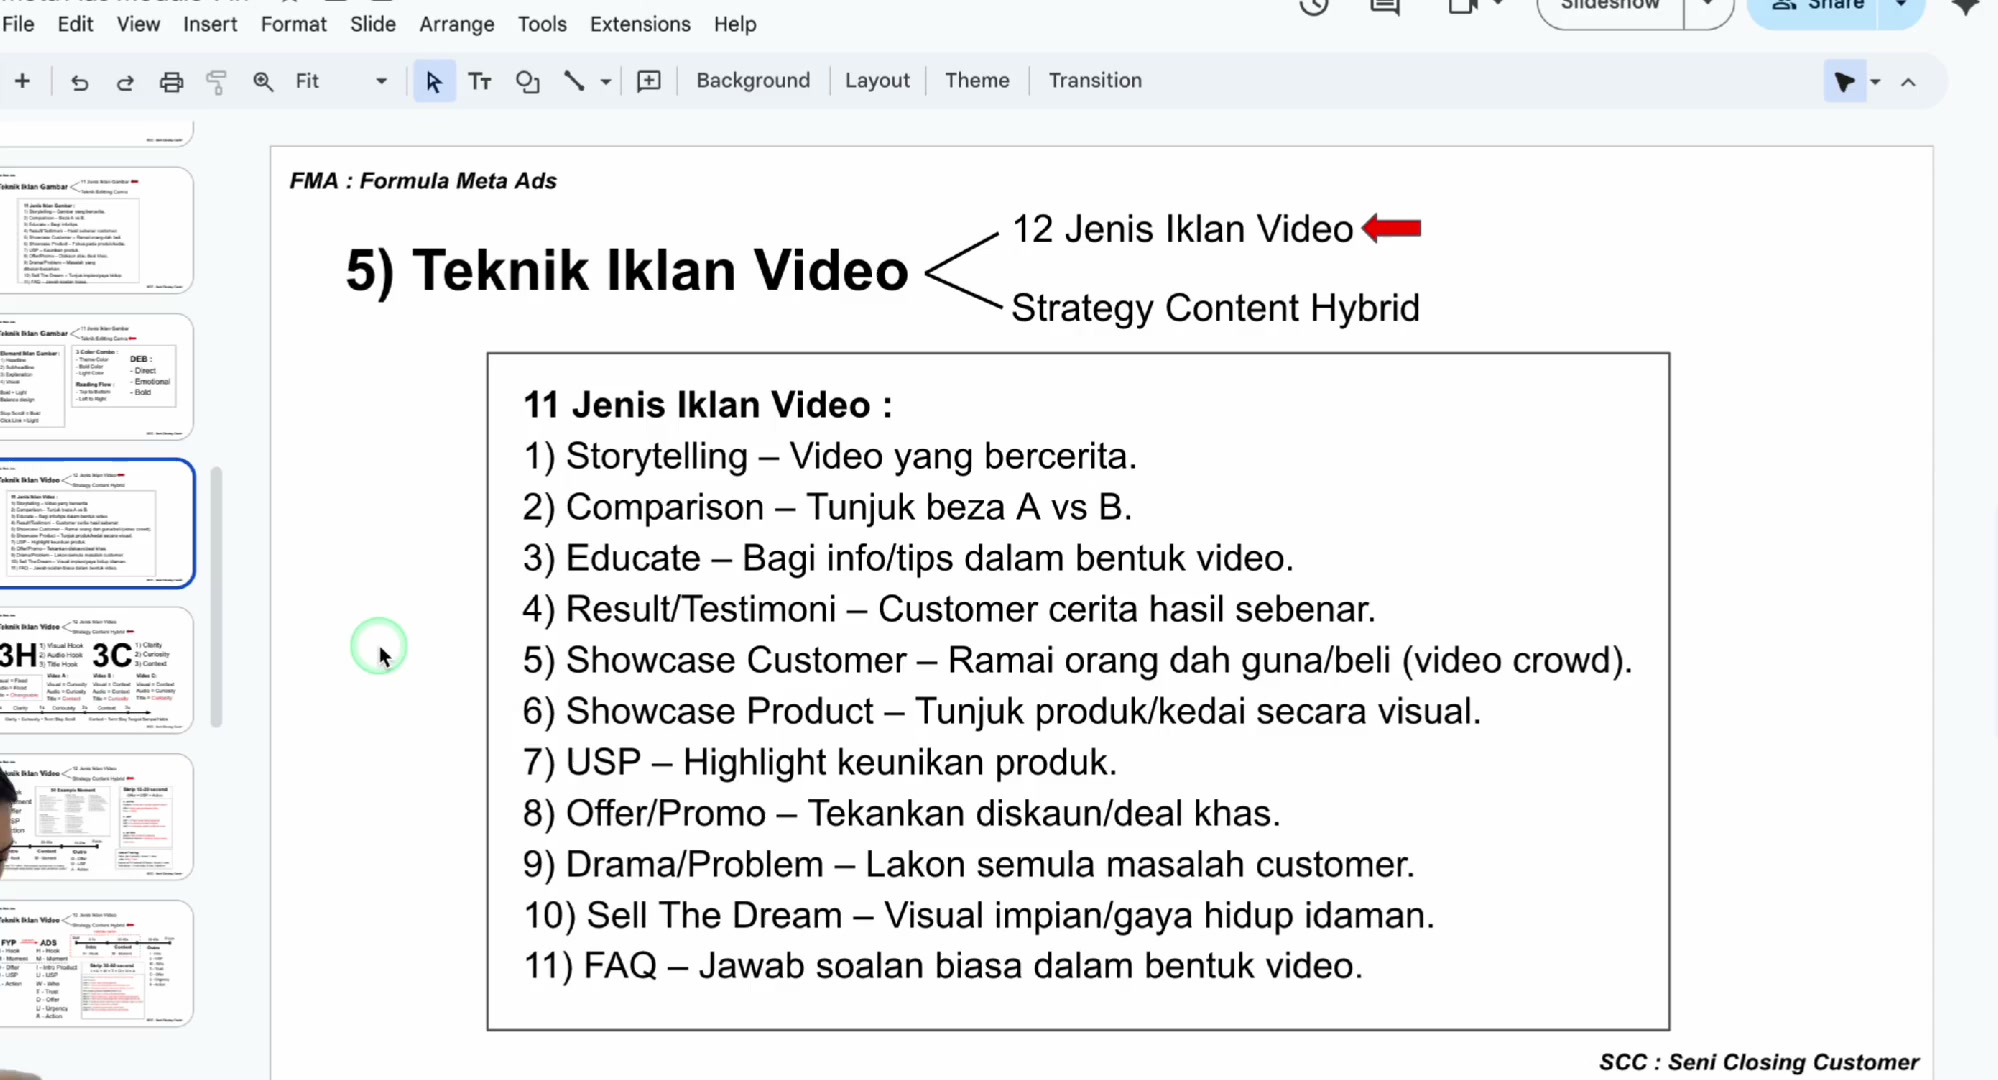Select the 3H 3C slide thumbnail
1998x1080 pixels.
click(96, 670)
